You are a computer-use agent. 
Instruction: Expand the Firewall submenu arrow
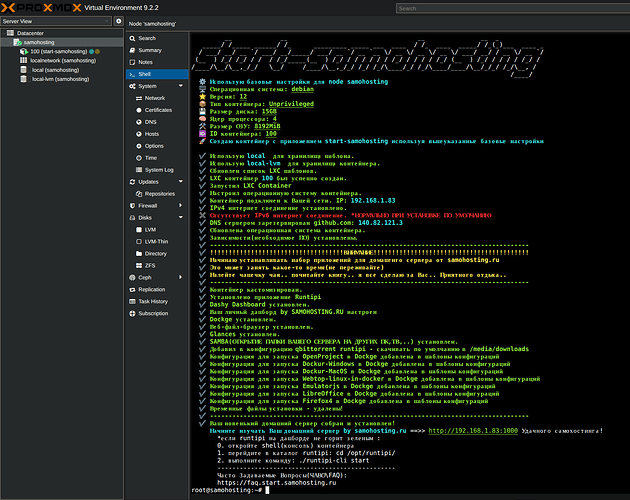tap(180, 205)
